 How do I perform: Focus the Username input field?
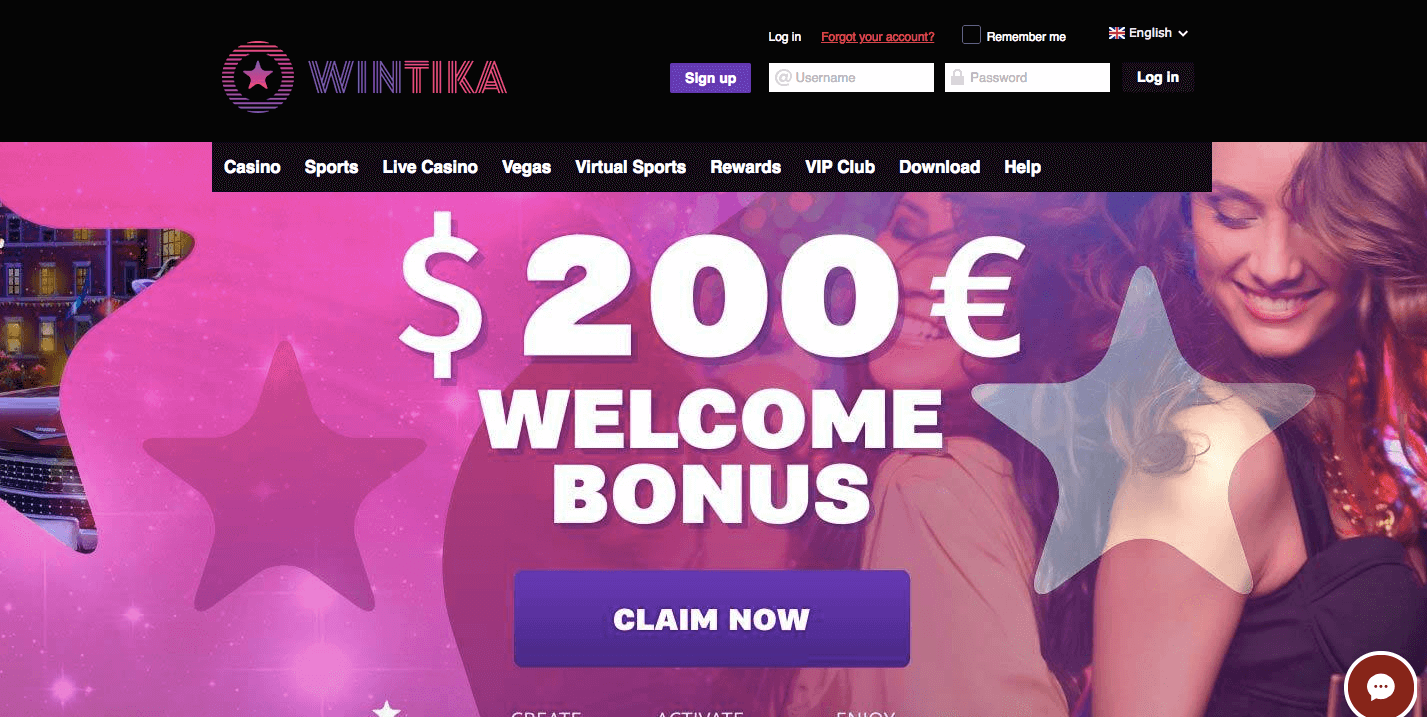click(851, 77)
